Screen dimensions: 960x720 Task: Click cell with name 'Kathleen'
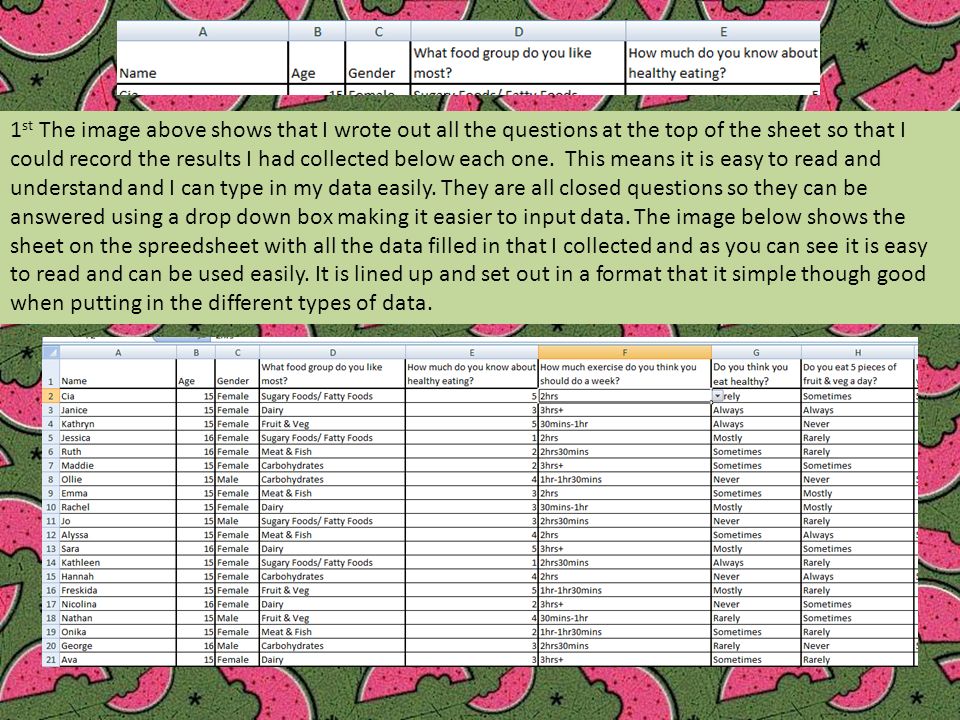click(118, 563)
